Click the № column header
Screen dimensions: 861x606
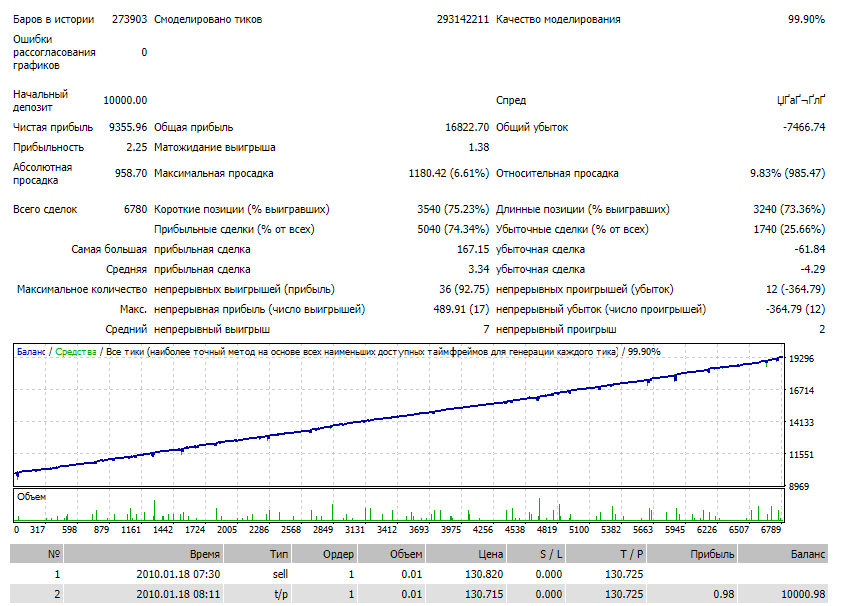coord(36,554)
